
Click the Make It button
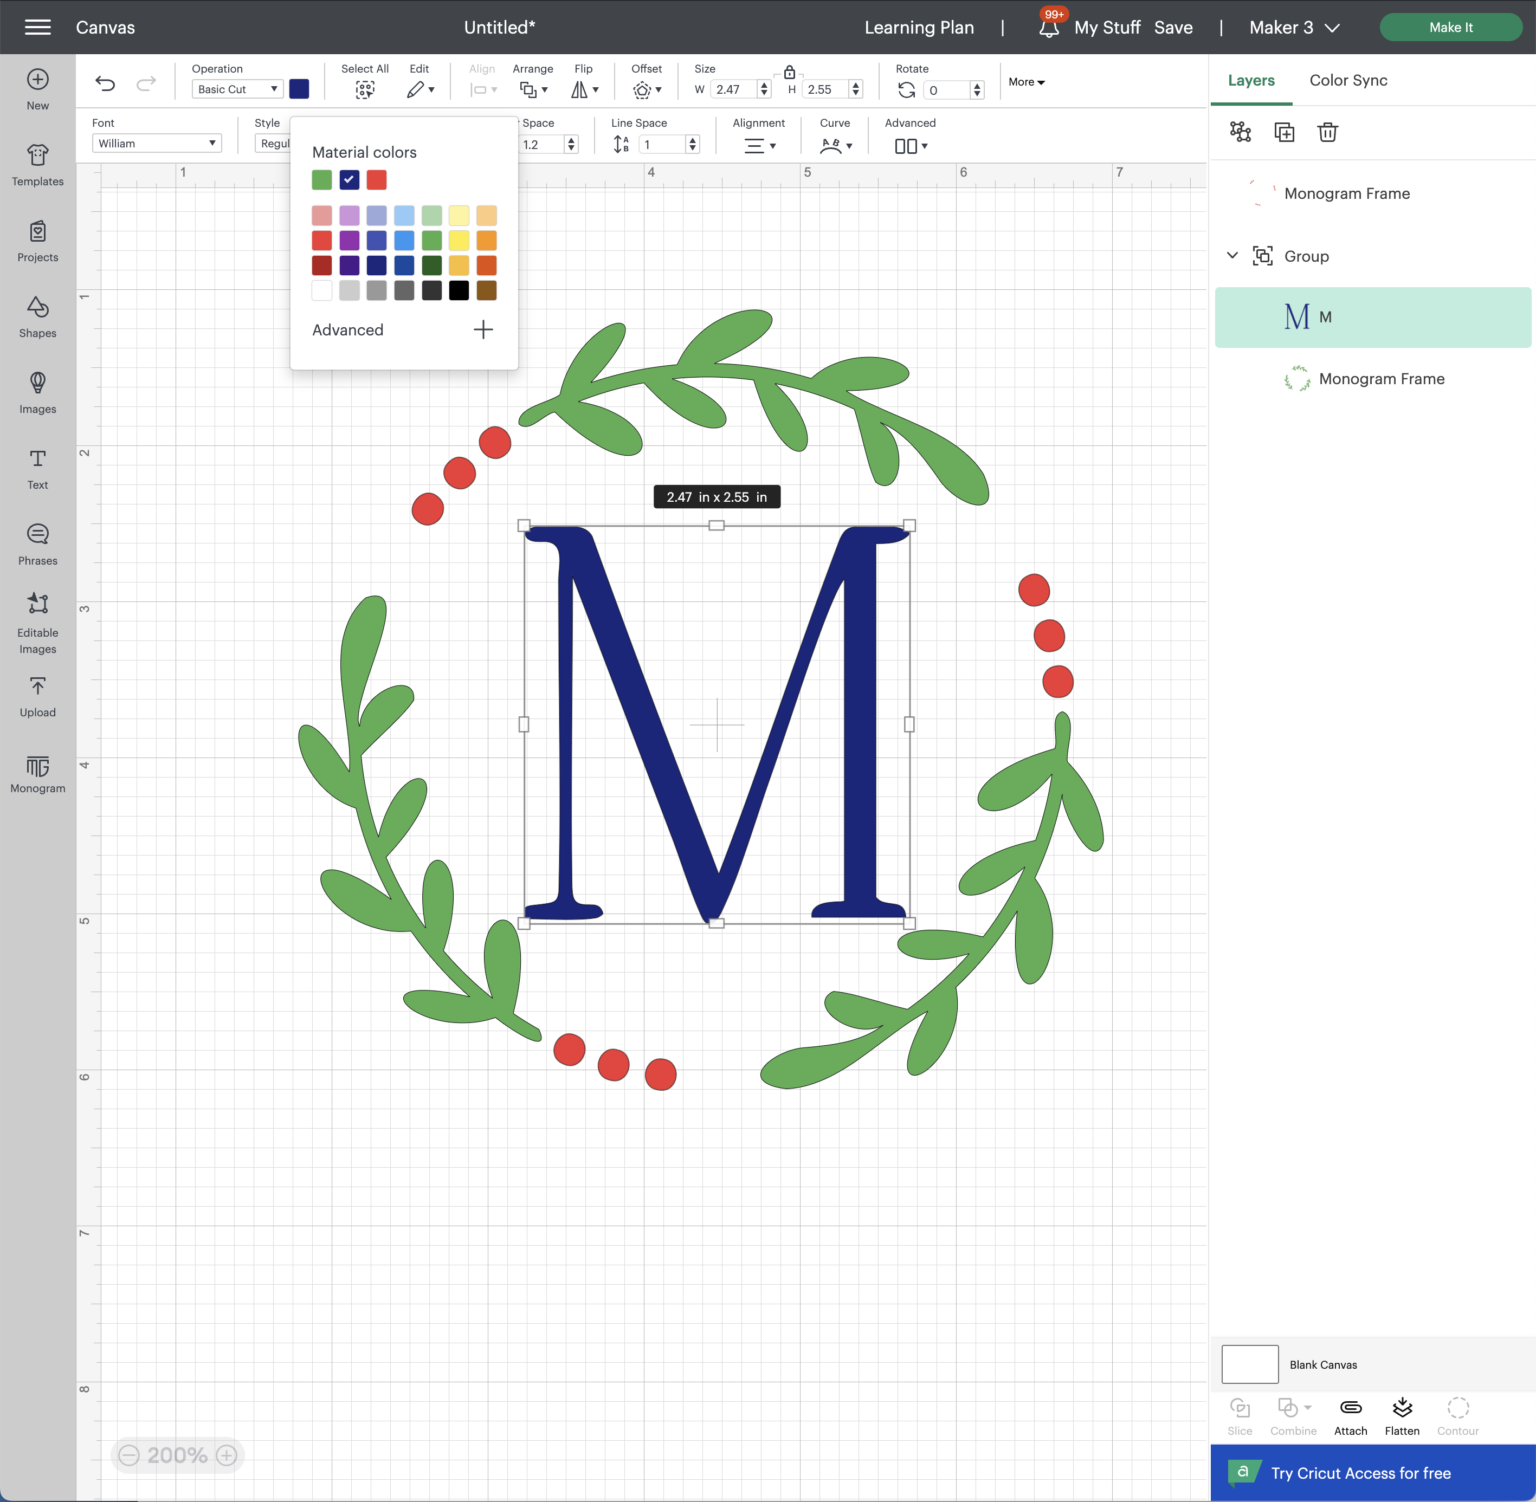(1450, 27)
